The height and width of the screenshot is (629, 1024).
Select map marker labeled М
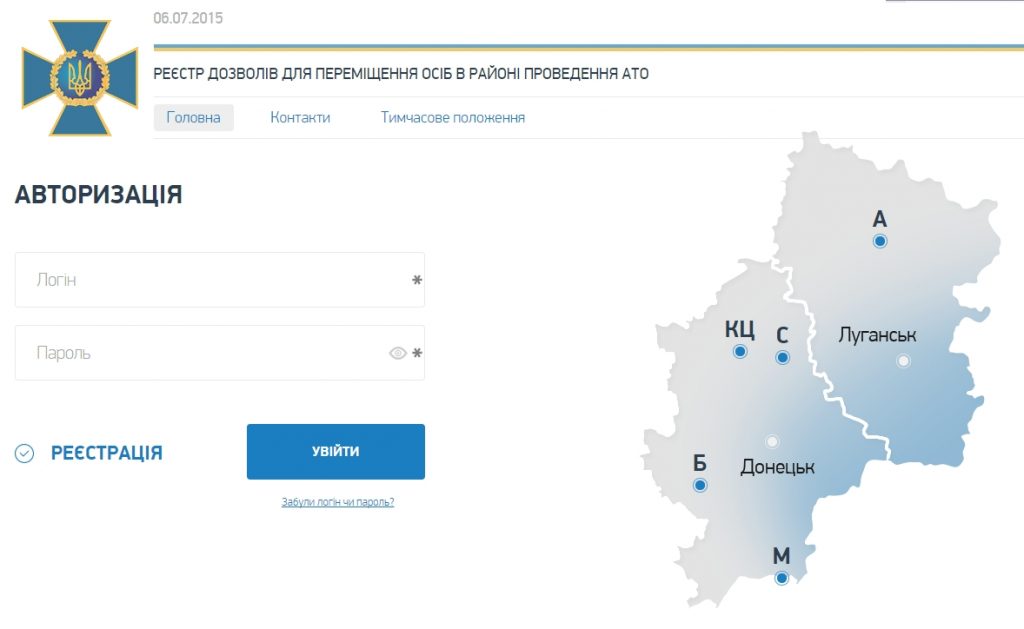click(782, 578)
